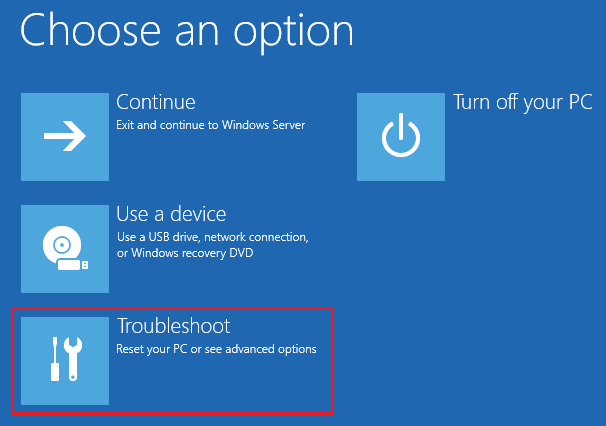Screen dimensions: 606x426
Task: Click "Reset your PC or see advanced options"
Action: (216, 349)
